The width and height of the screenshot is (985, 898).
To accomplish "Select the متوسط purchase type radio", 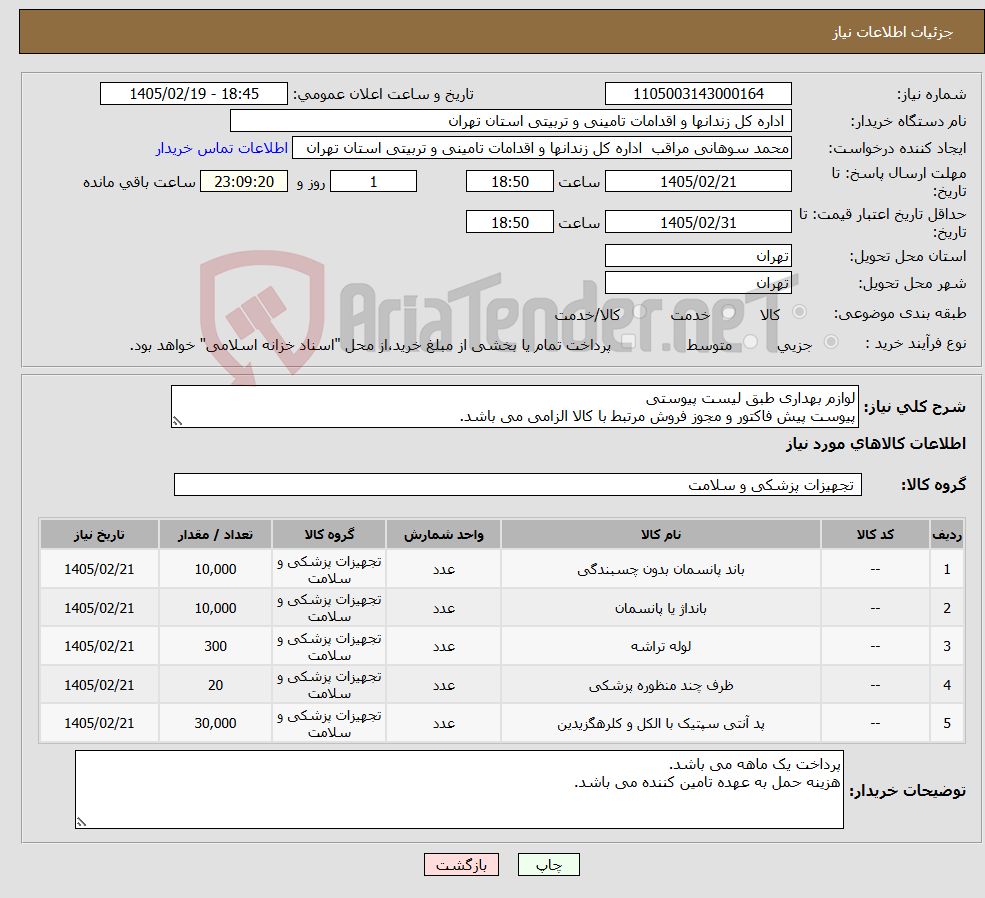I will (751, 342).
